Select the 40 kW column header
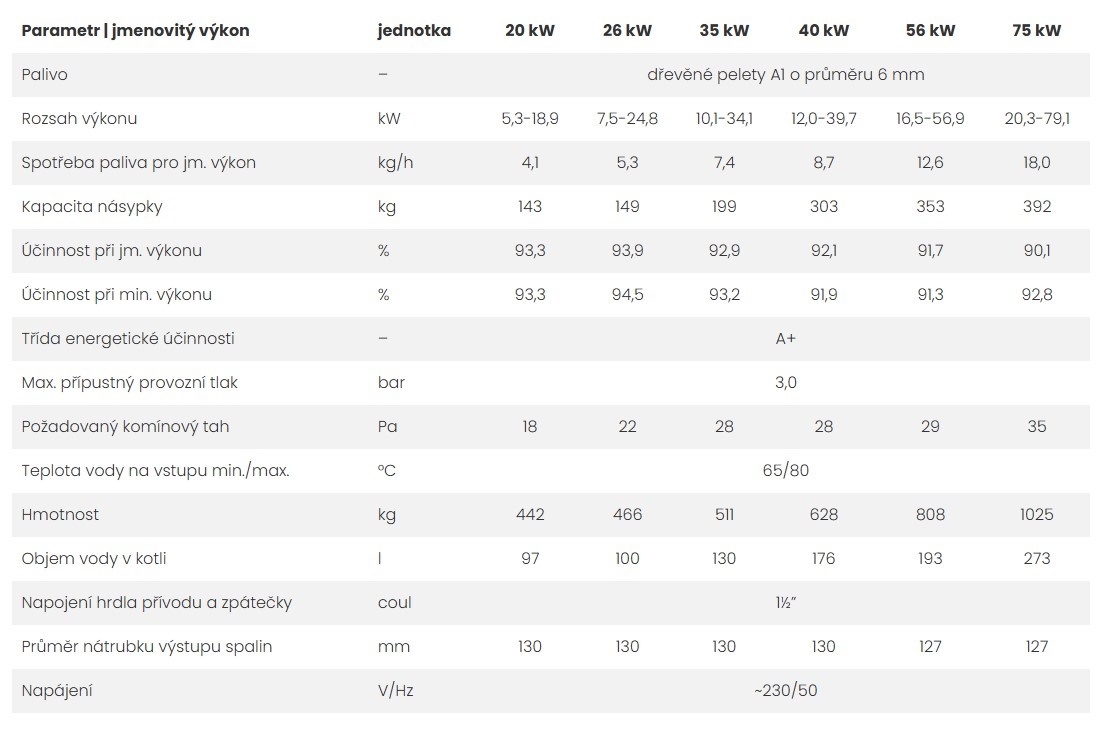The image size is (1102, 735). (824, 30)
